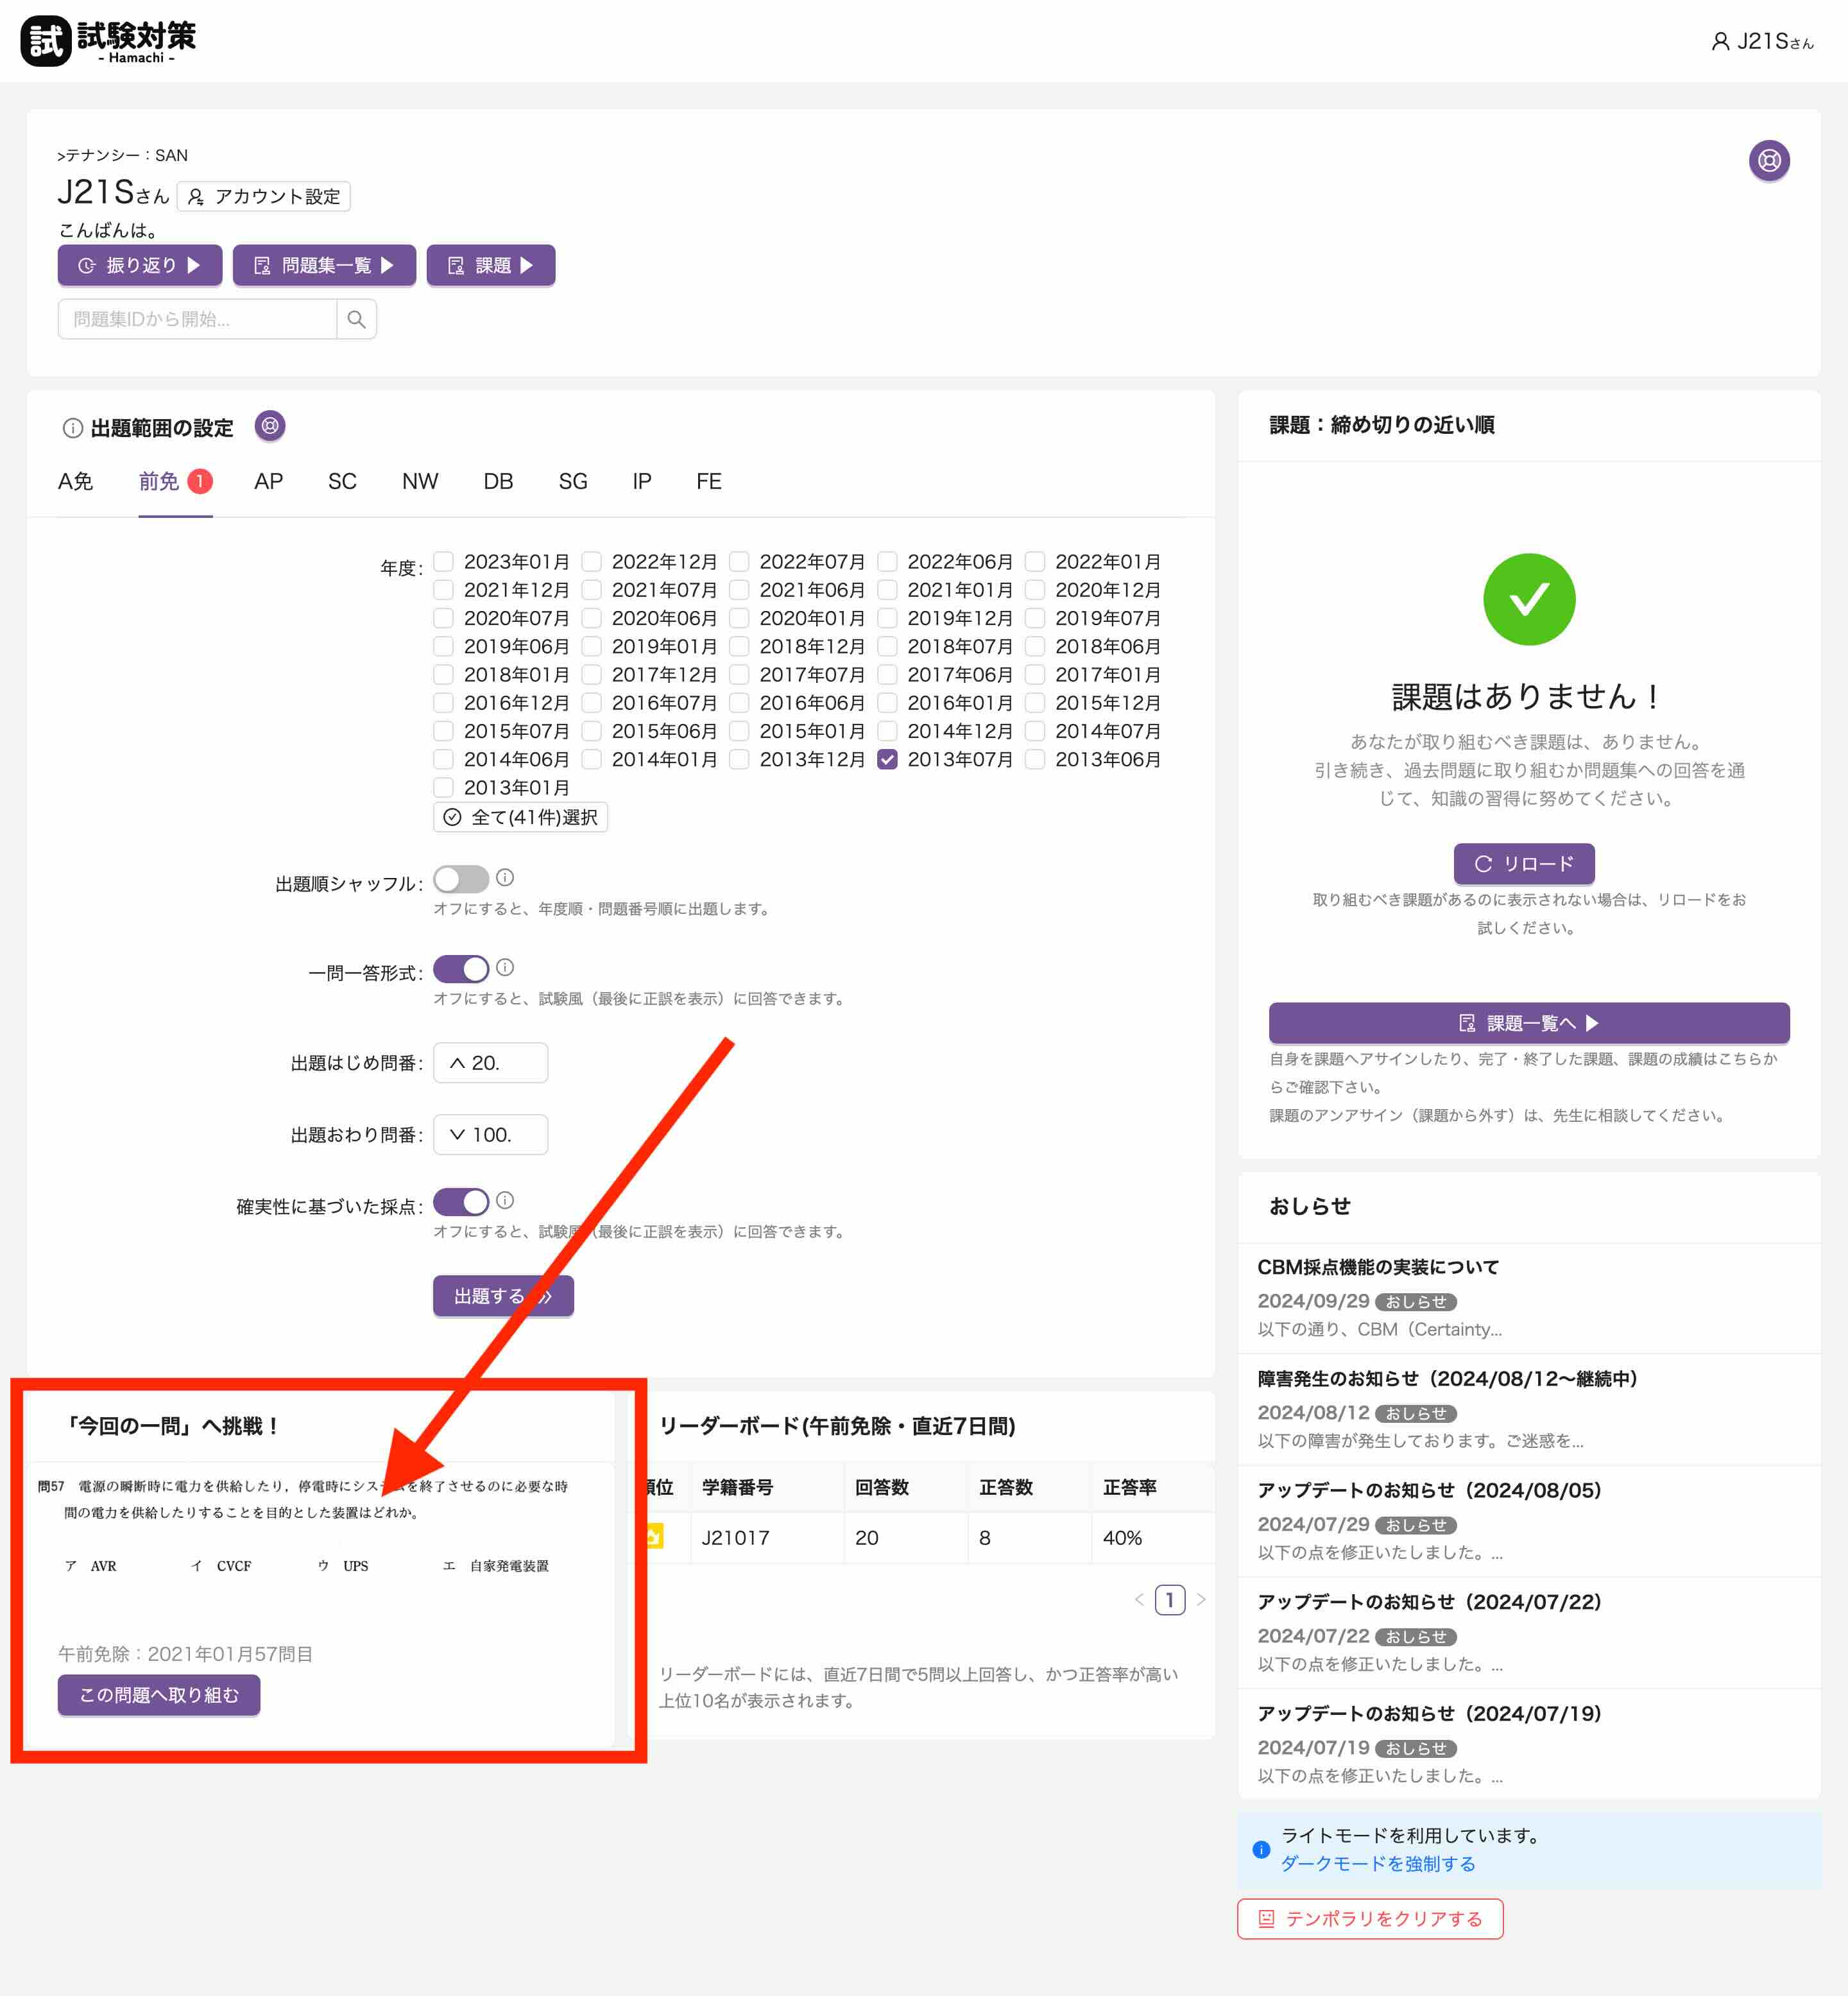Switch to the FE tab
Viewport: 1848px width, 1996px height.
(x=708, y=482)
